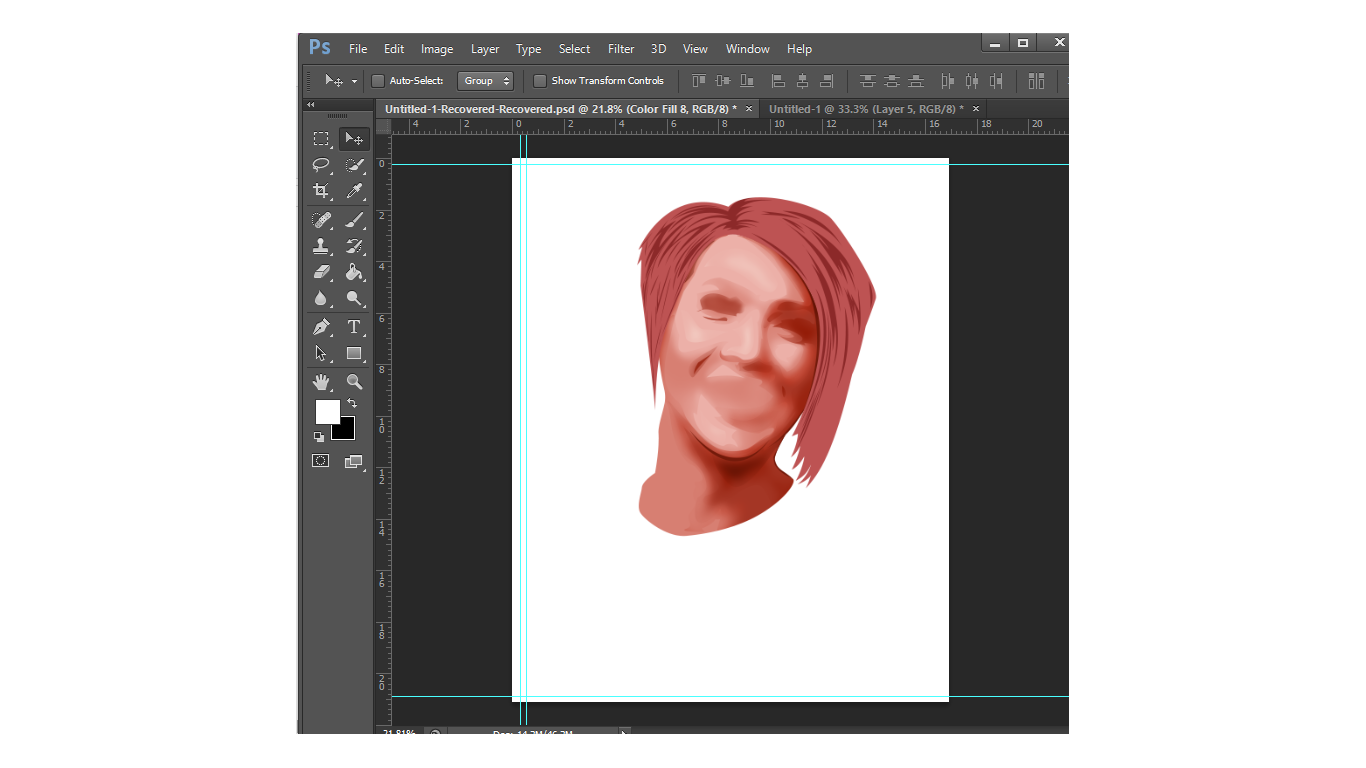1366x768 pixels.
Task: Open the Filter menu
Action: [x=621, y=49]
